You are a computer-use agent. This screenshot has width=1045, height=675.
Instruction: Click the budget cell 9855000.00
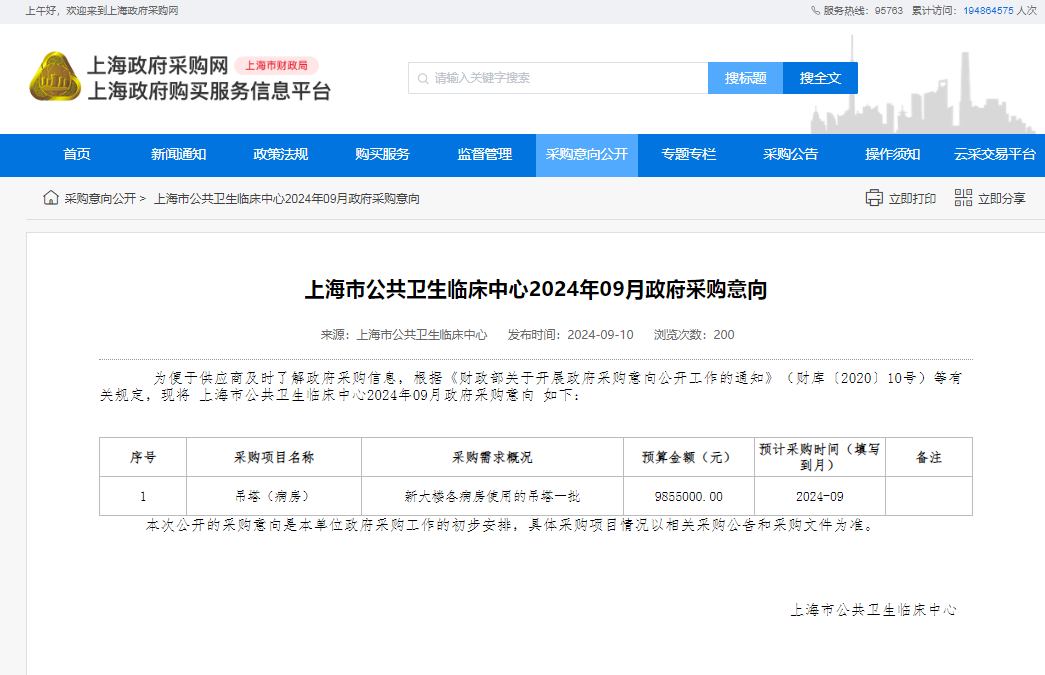point(689,496)
